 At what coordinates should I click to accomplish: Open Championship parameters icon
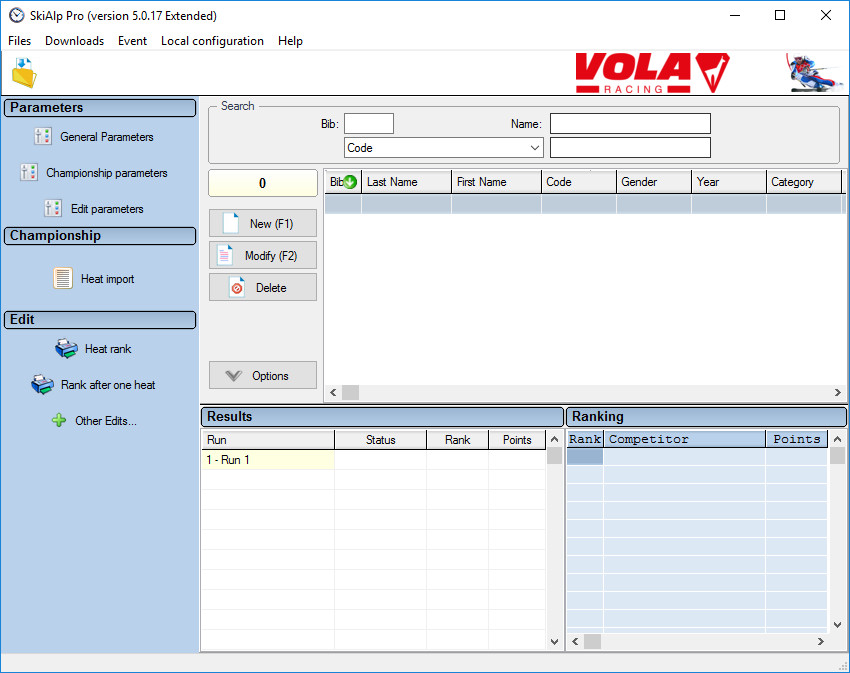click(29, 173)
